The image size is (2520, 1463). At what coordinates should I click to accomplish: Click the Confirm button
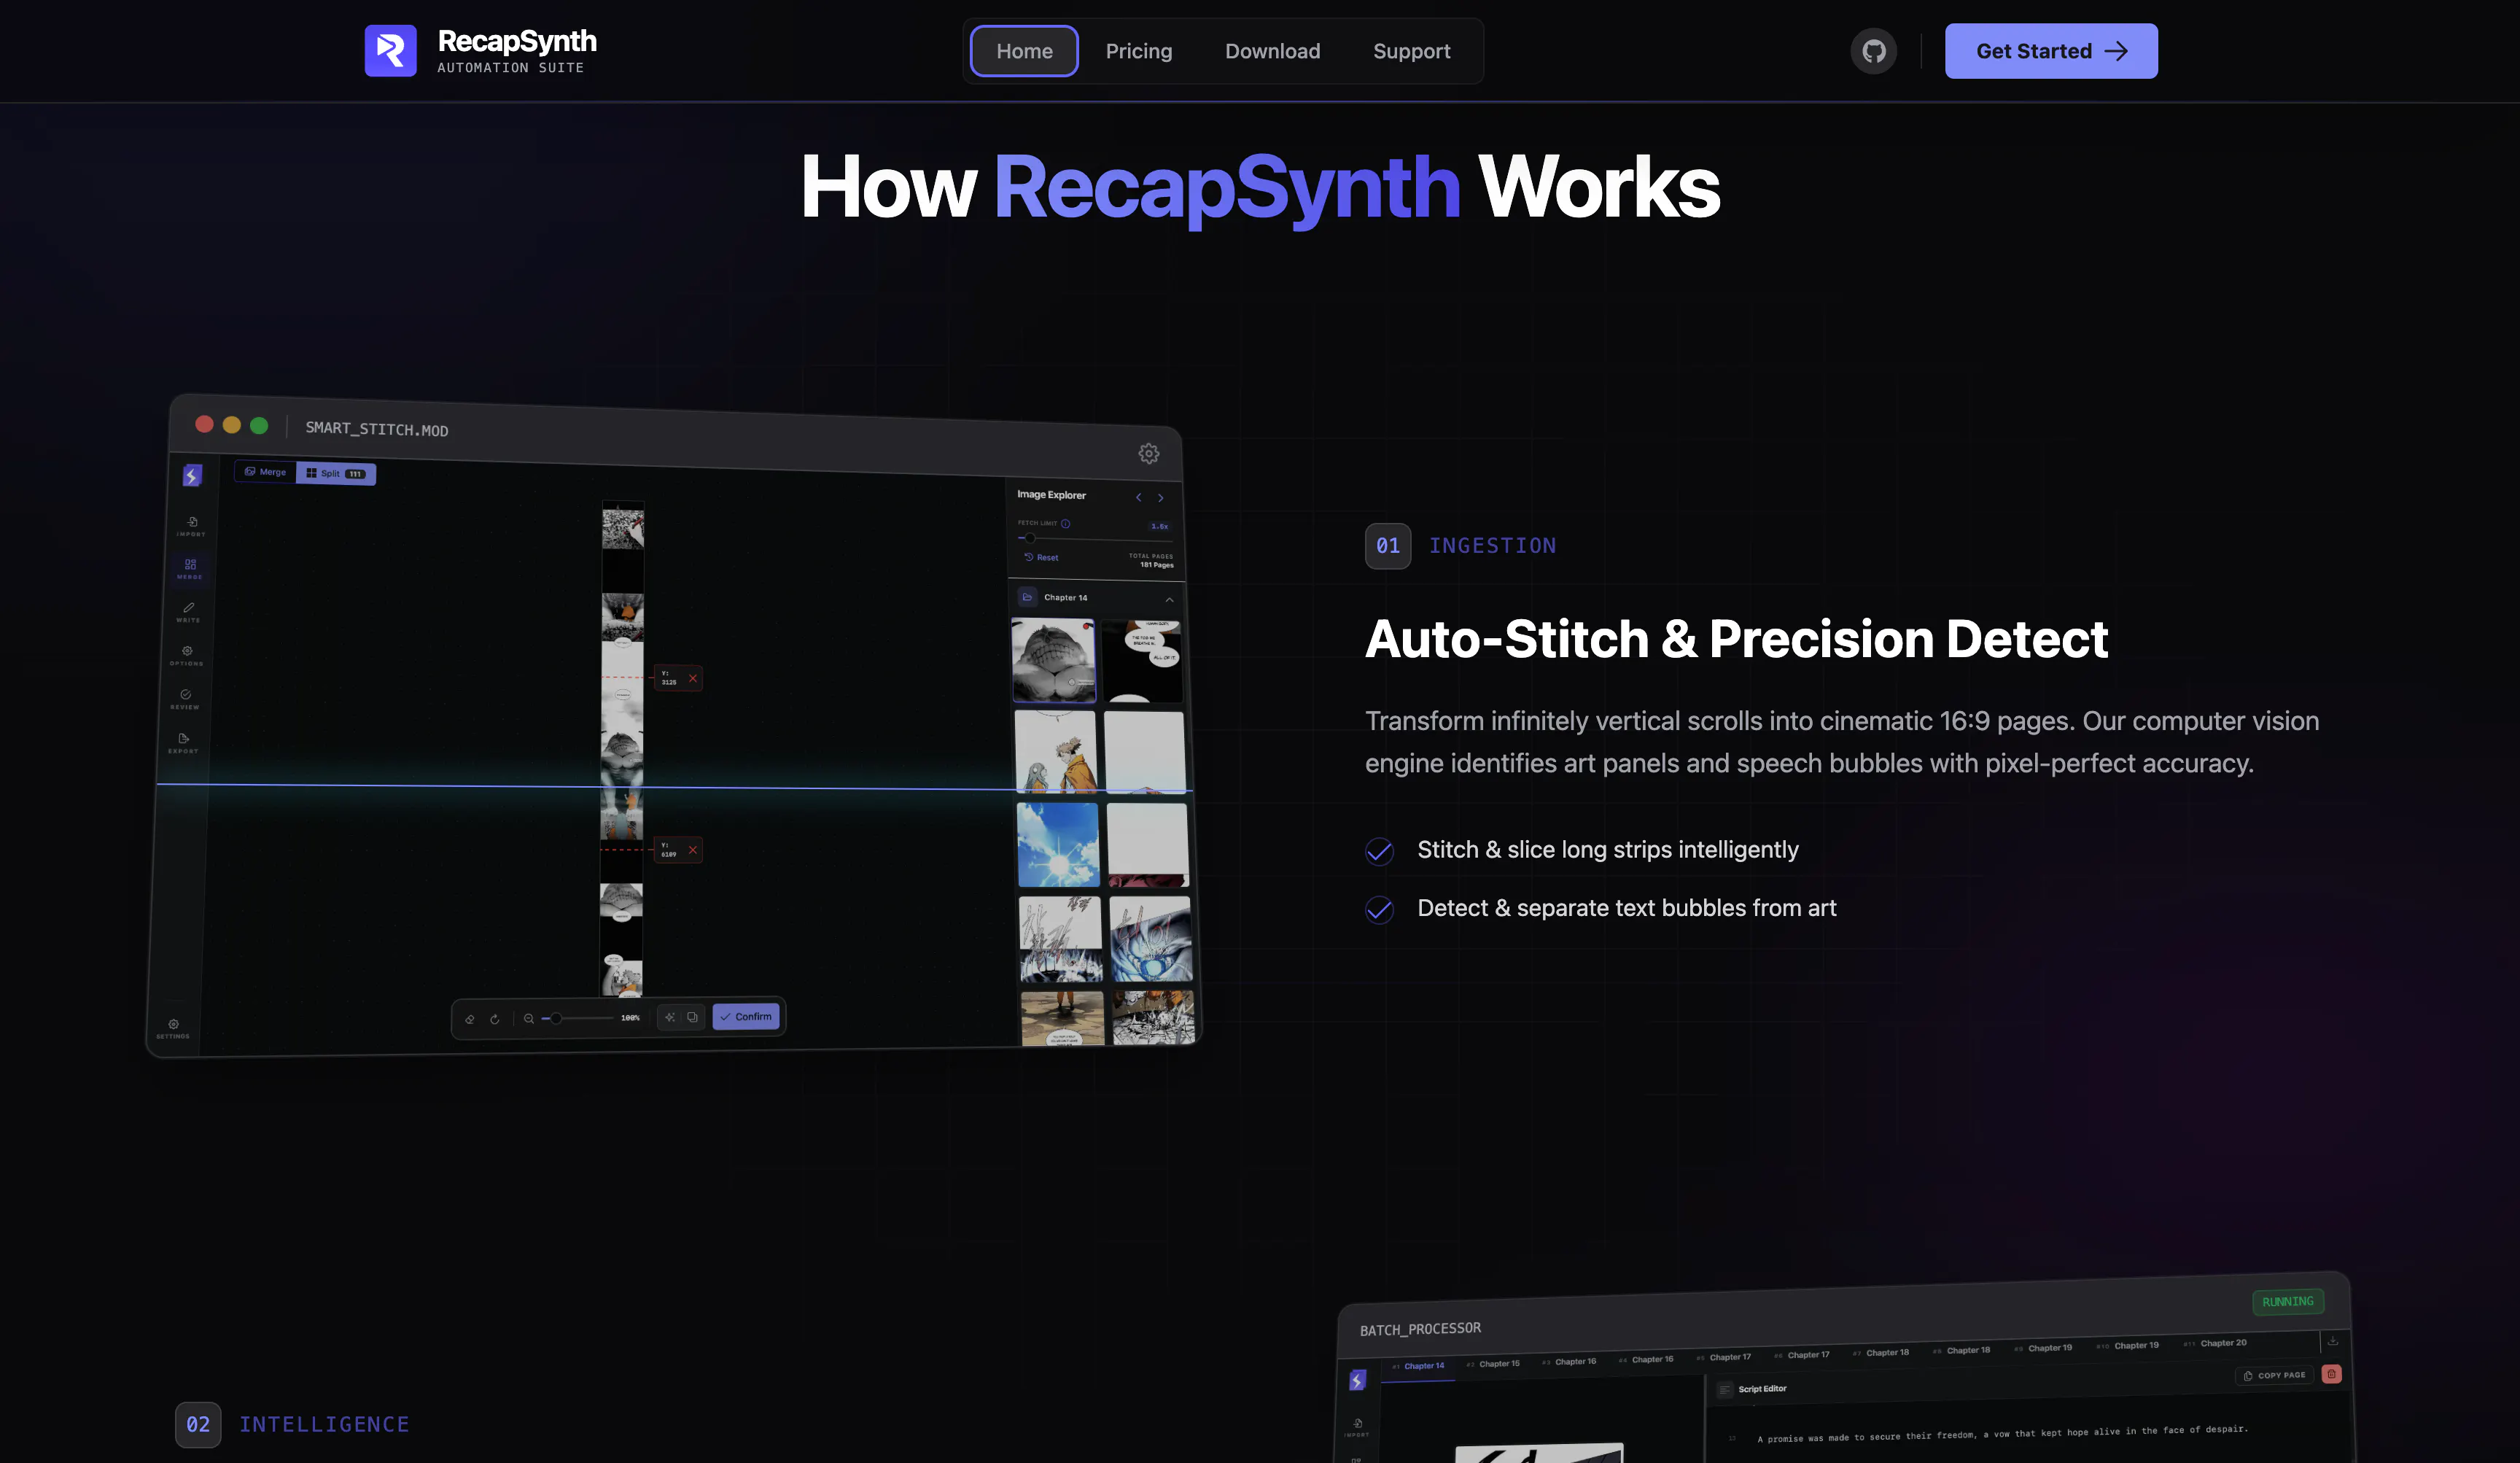click(746, 1016)
